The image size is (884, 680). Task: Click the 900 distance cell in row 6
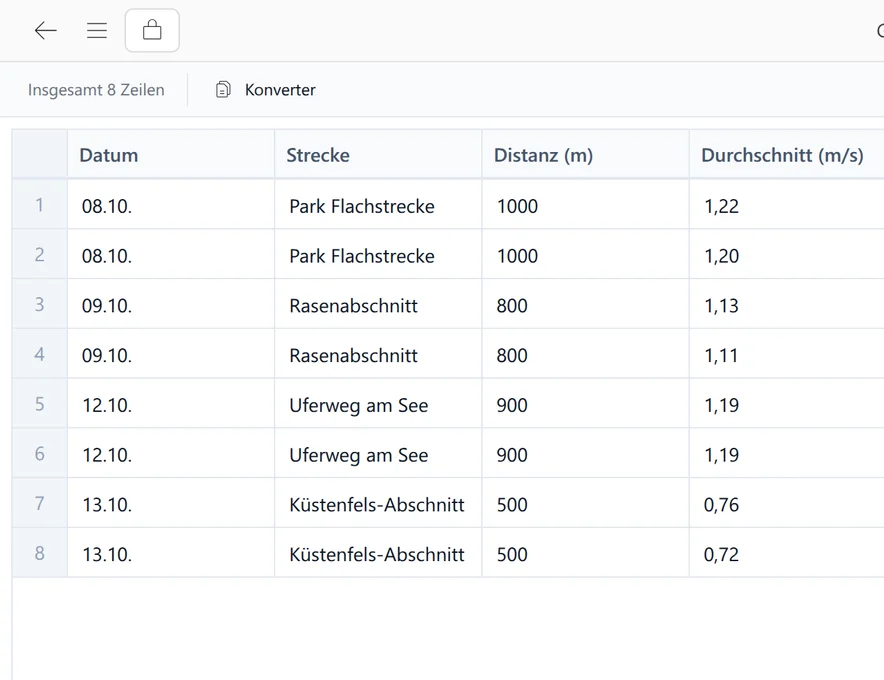[x=585, y=453]
